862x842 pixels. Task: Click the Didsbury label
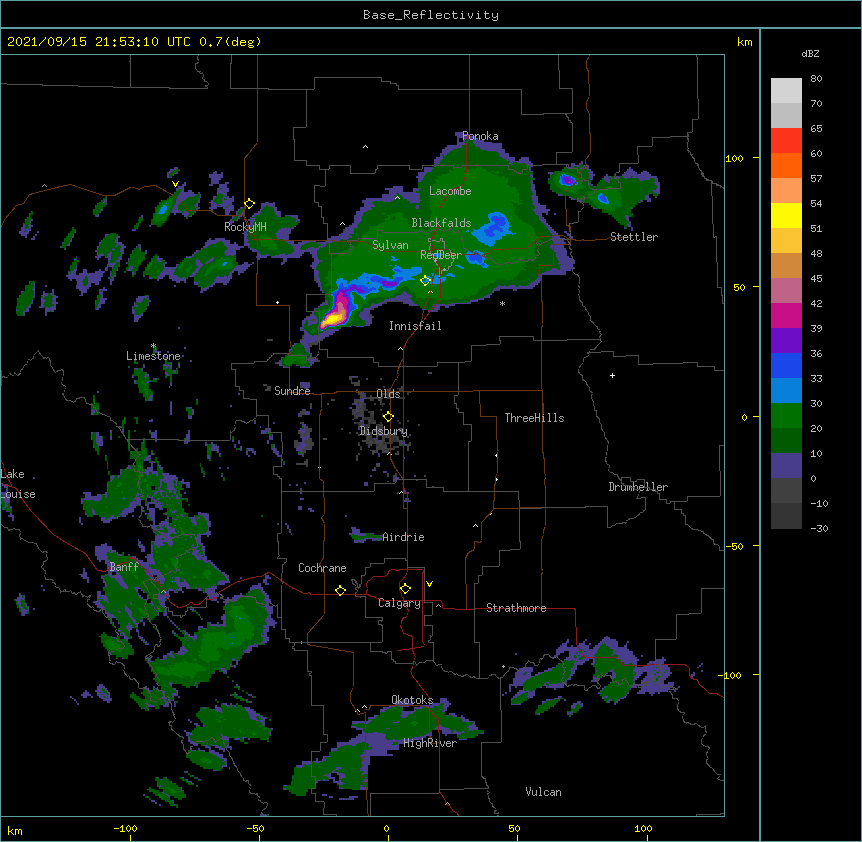(x=384, y=431)
